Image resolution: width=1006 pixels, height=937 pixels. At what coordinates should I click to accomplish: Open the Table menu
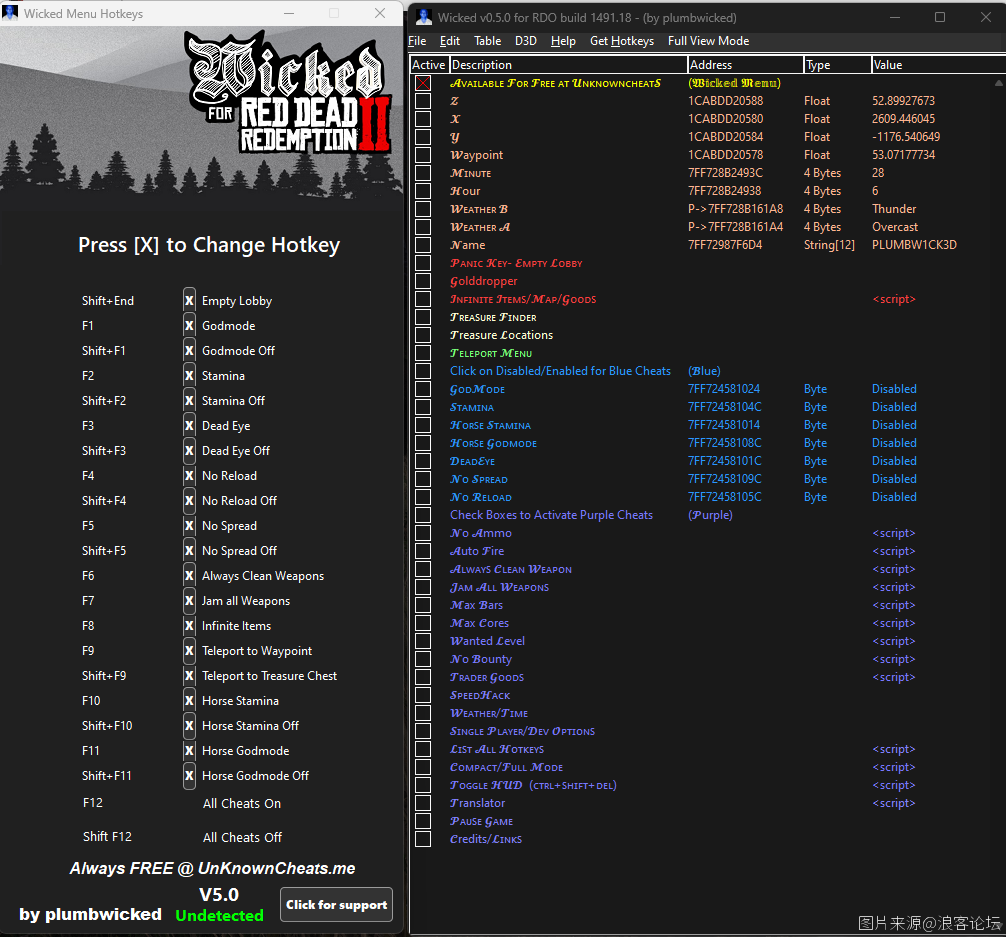coord(488,41)
